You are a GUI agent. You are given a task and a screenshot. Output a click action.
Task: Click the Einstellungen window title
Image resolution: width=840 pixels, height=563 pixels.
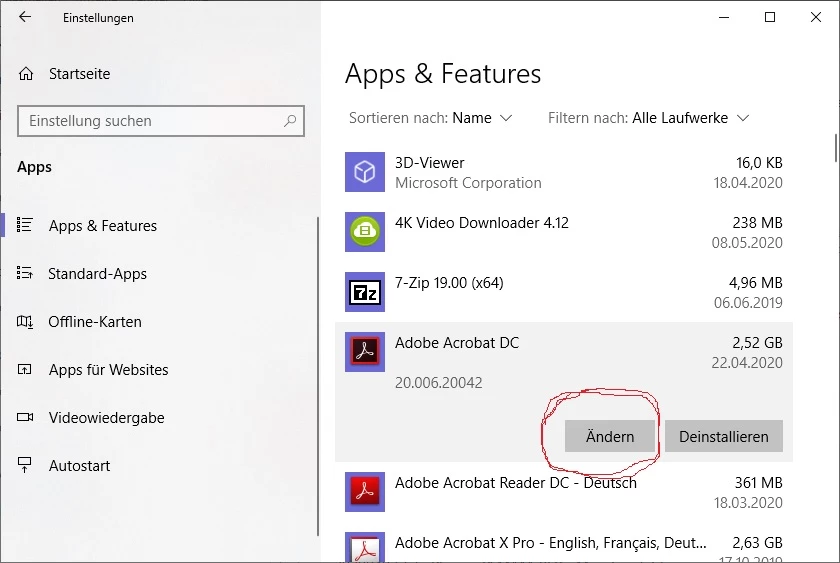[98, 18]
